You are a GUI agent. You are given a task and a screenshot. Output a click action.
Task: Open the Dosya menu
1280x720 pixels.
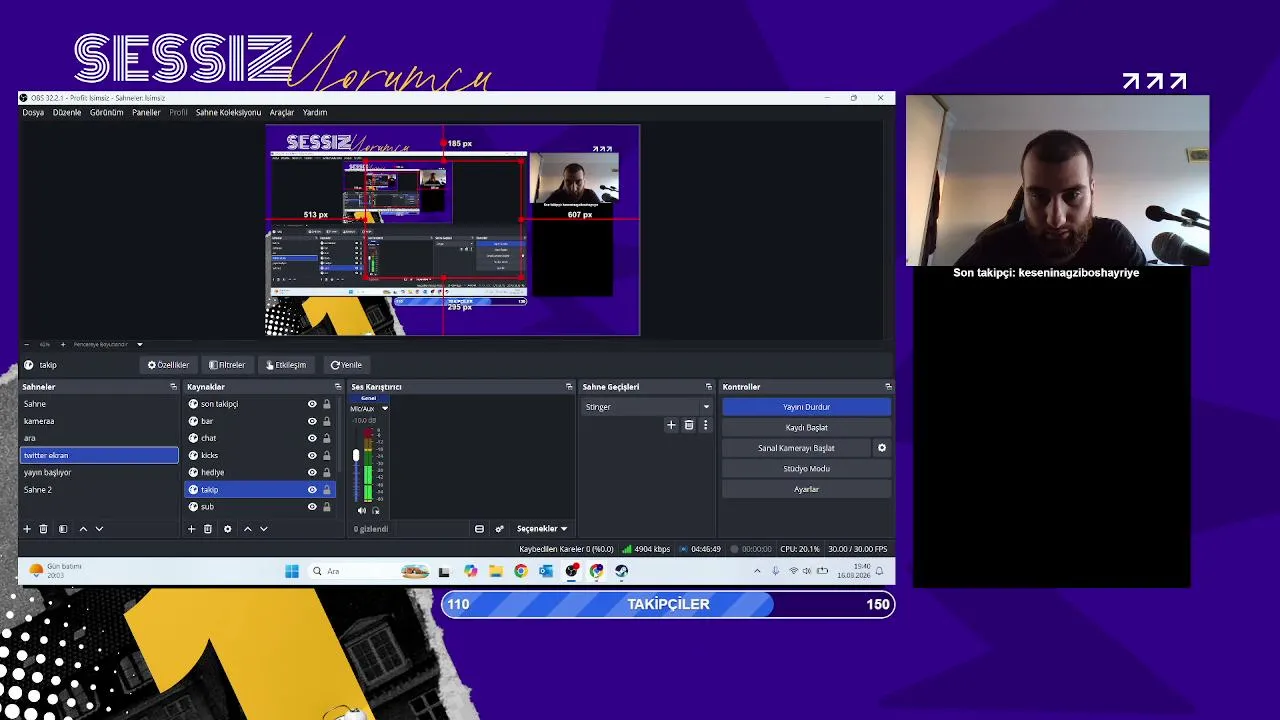coord(33,113)
